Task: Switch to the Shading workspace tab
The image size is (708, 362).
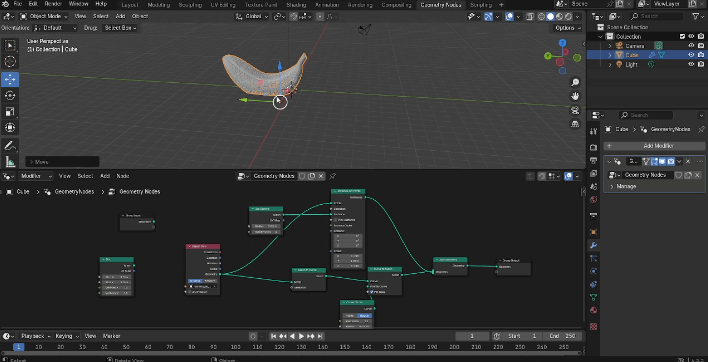Action: (296, 5)
